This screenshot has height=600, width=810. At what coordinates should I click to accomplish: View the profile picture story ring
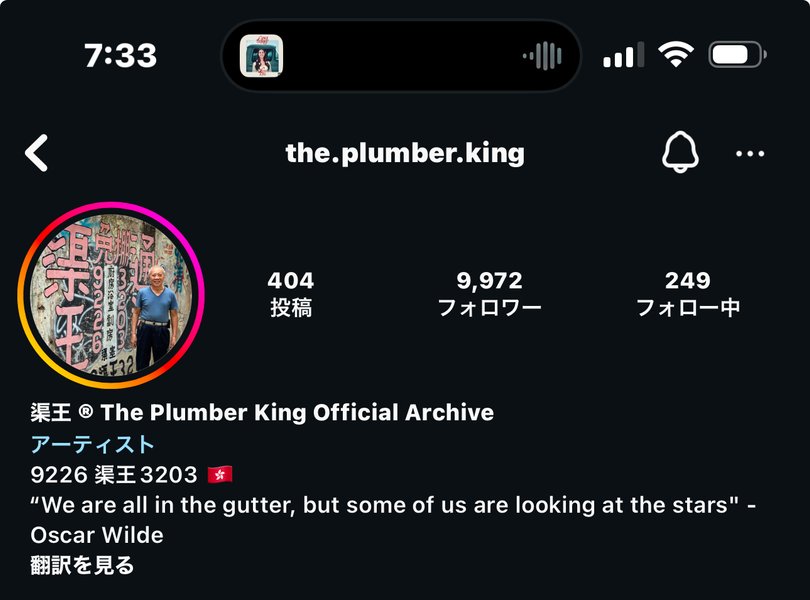click(111, 295)
